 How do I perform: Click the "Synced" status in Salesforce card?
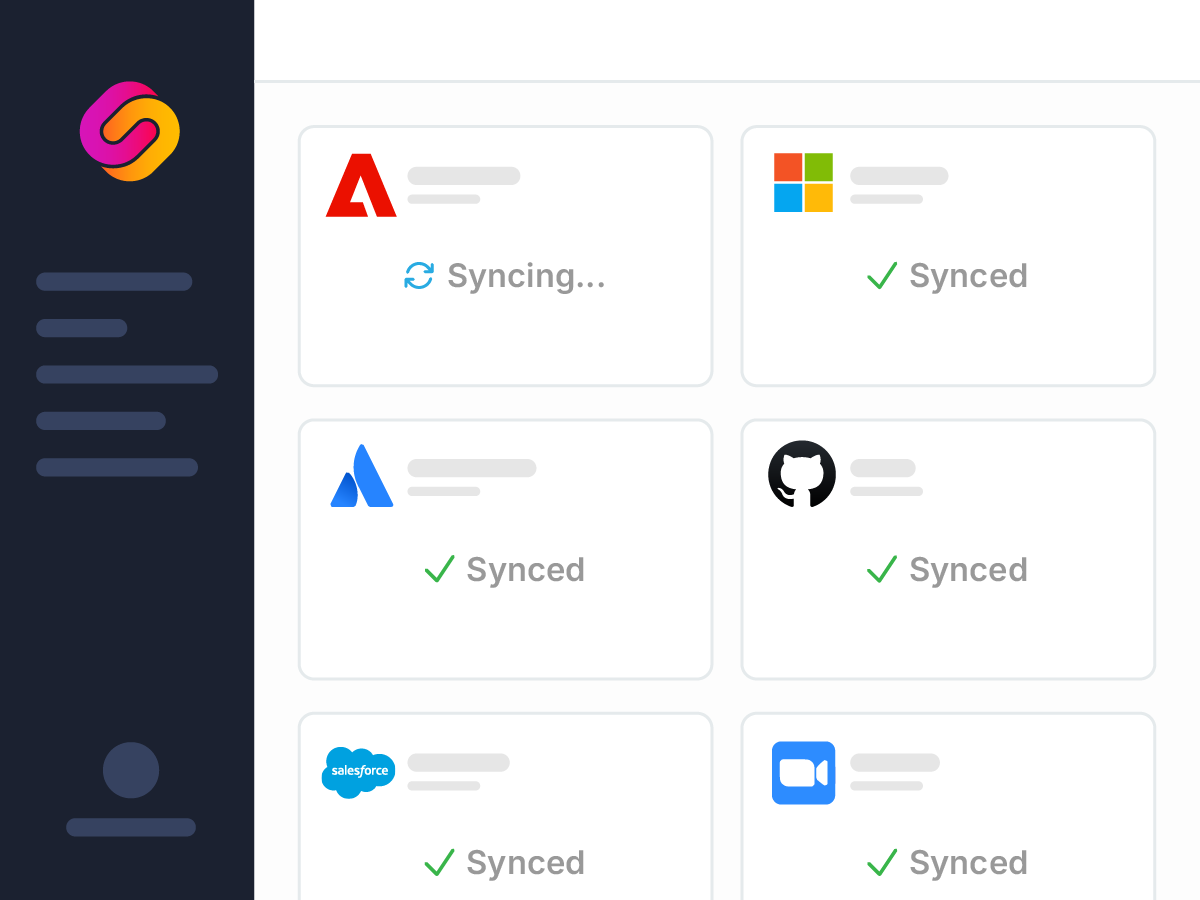(x=526, y=863)
